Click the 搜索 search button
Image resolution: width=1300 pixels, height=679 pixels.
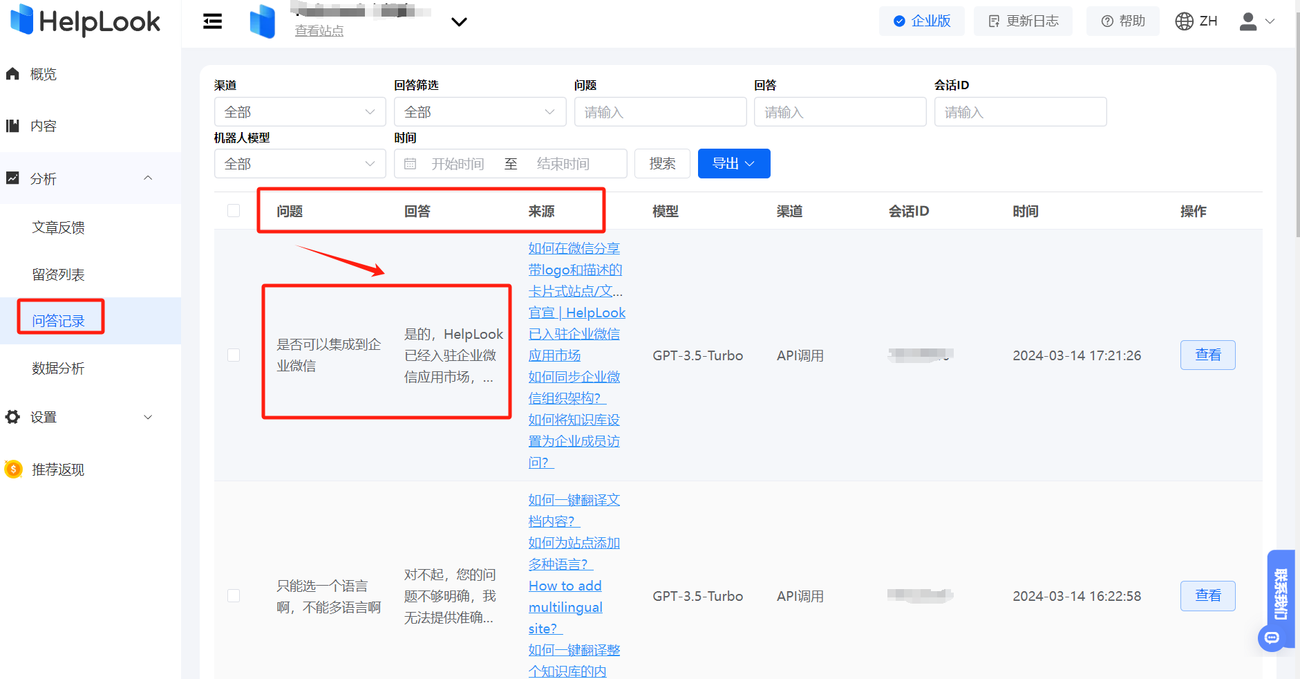coord(662,164)
